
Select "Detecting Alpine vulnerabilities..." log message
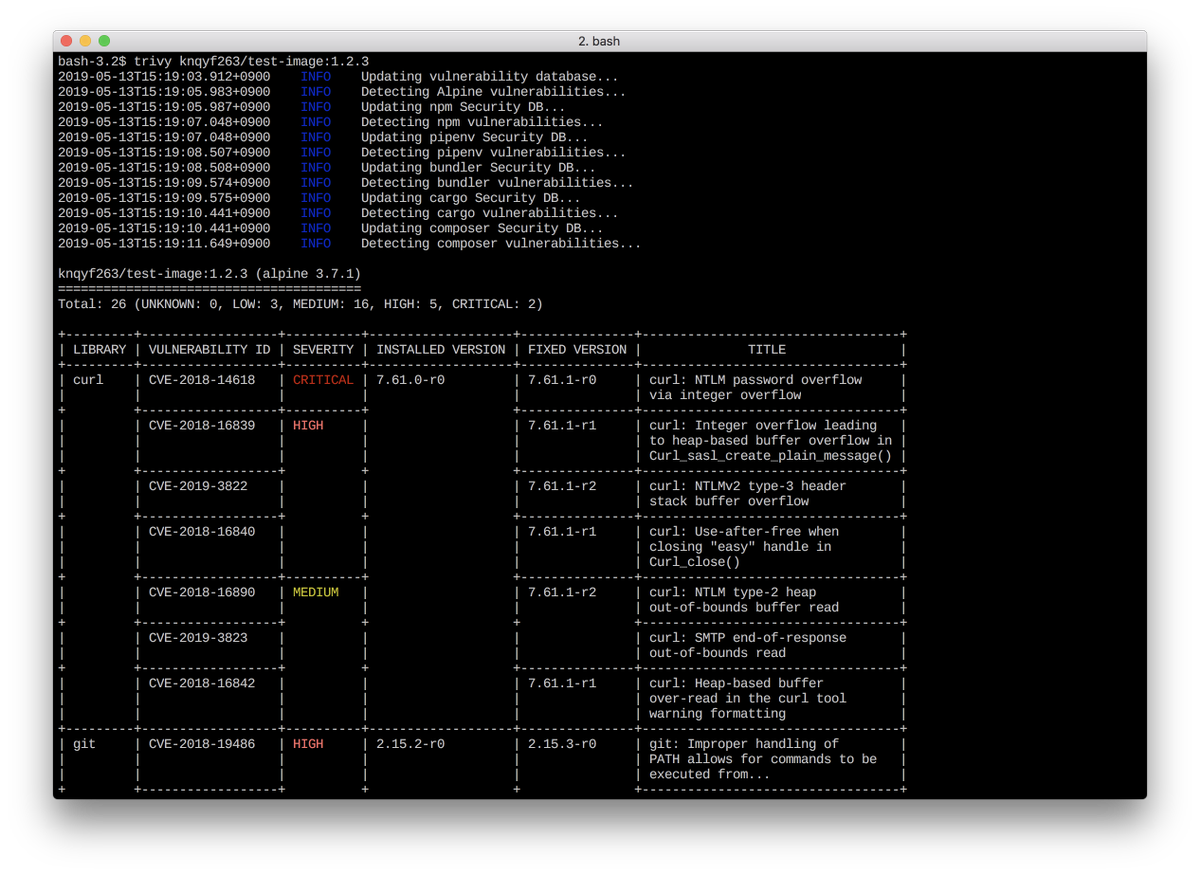[x=494, y=92]
